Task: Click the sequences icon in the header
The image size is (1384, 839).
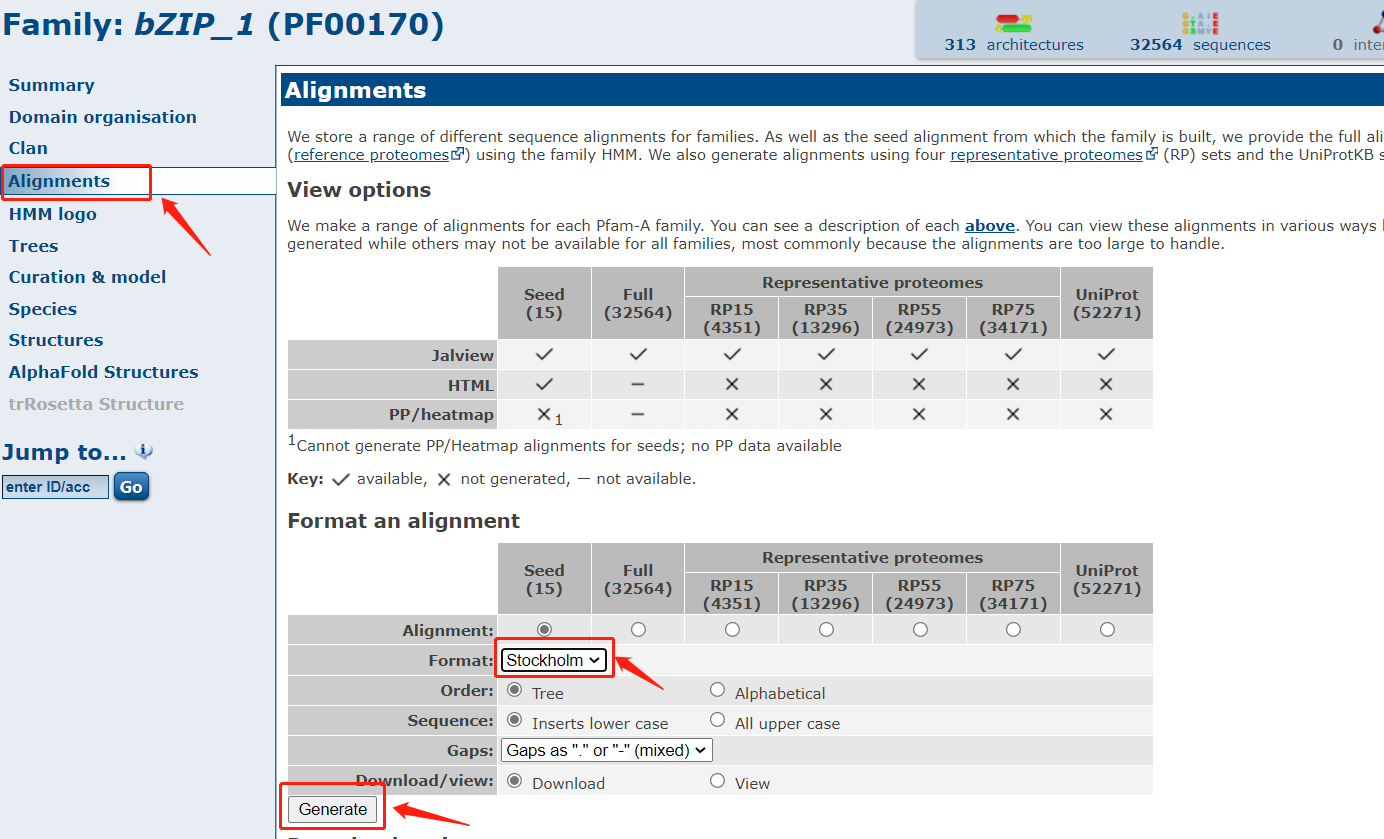Action: point(1200,23)
